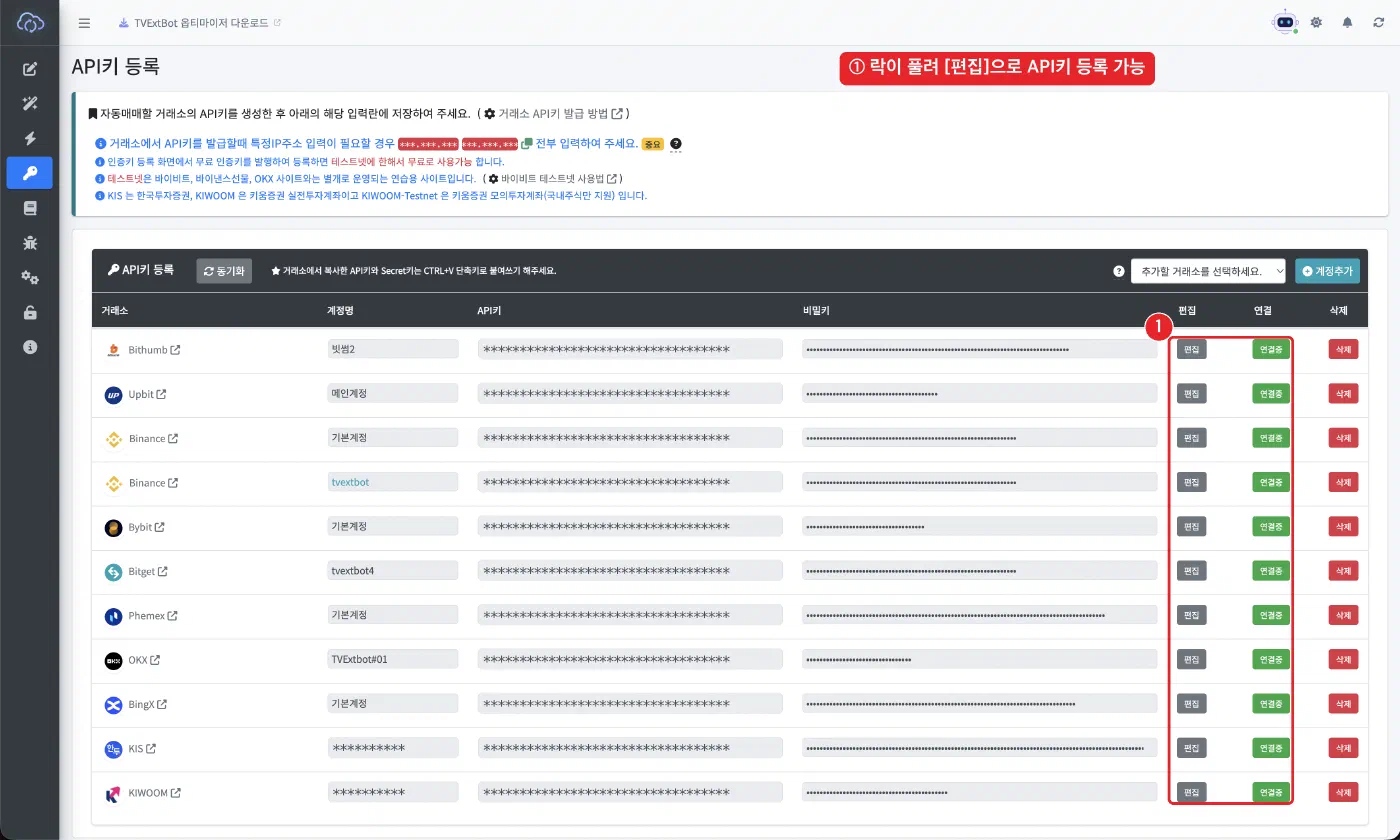Open the info circle sidebar icon

tap(30, 347)
